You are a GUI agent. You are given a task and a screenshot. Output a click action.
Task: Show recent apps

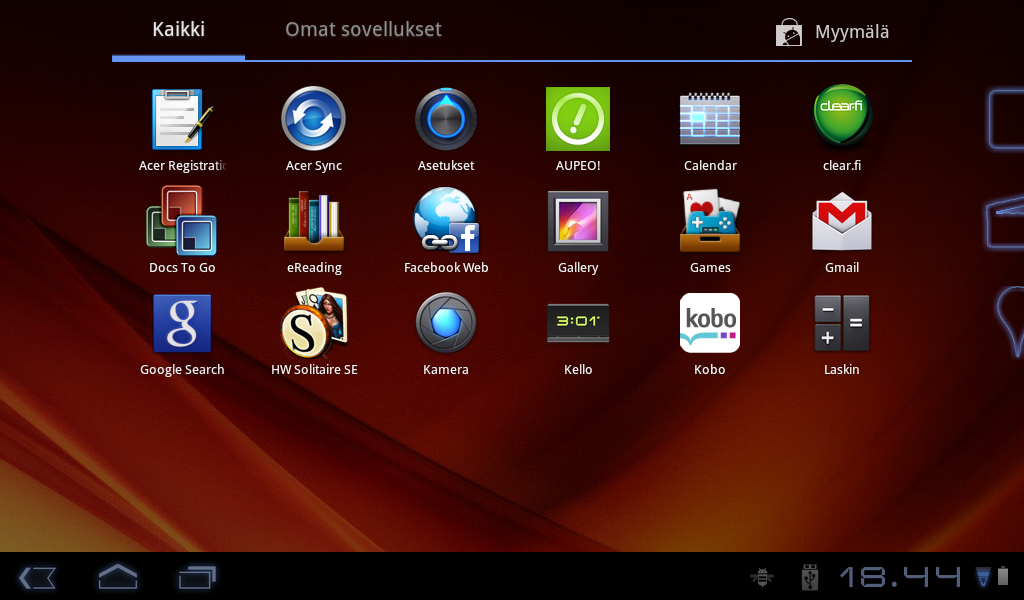(197, 577)
